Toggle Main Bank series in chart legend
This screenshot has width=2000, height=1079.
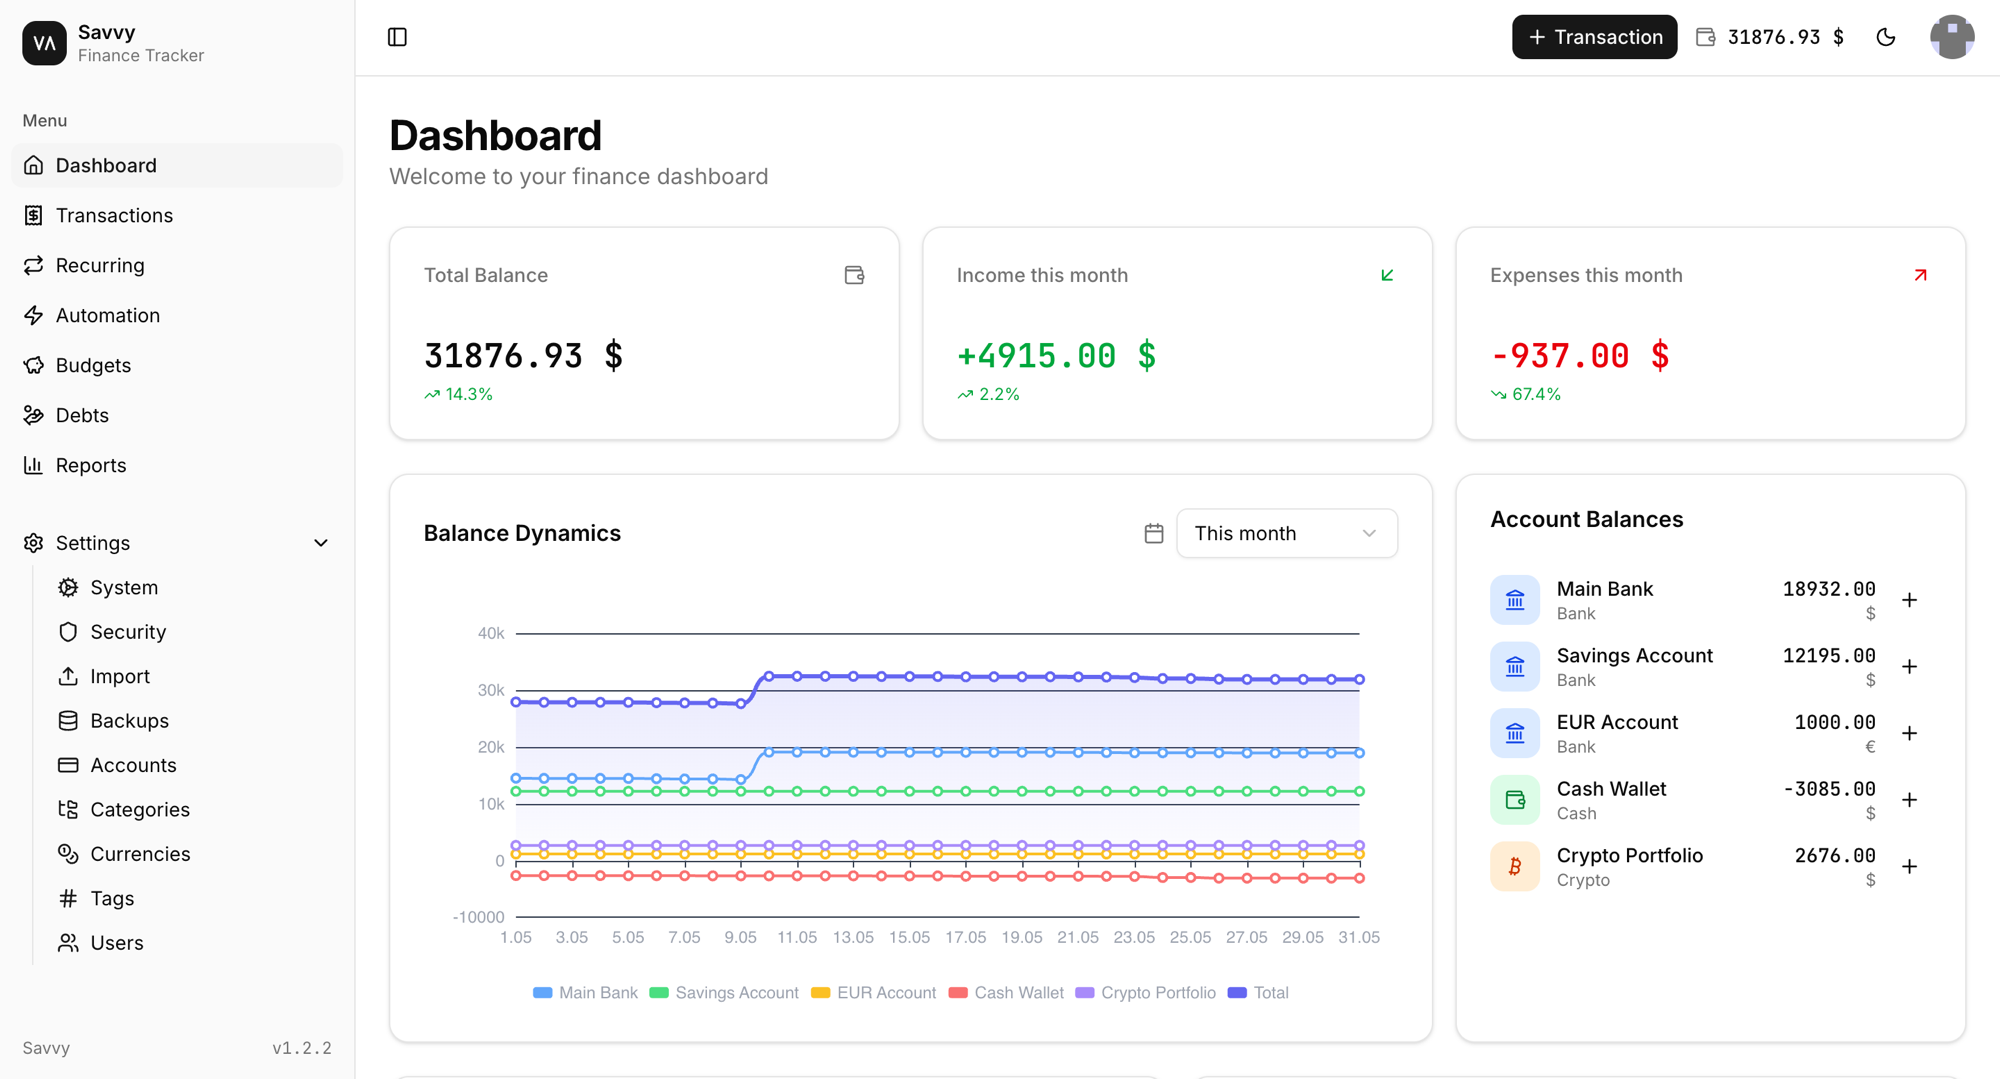pos(585,993)
